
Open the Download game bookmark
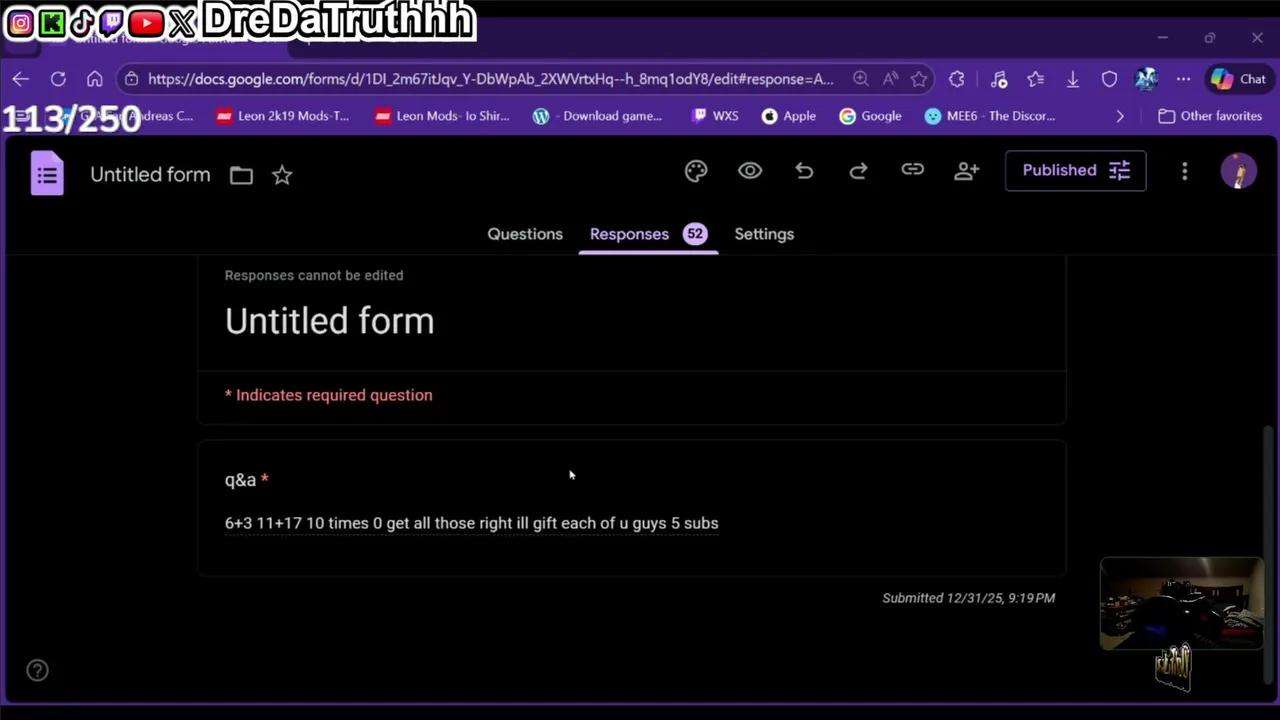tap(597, 116)
